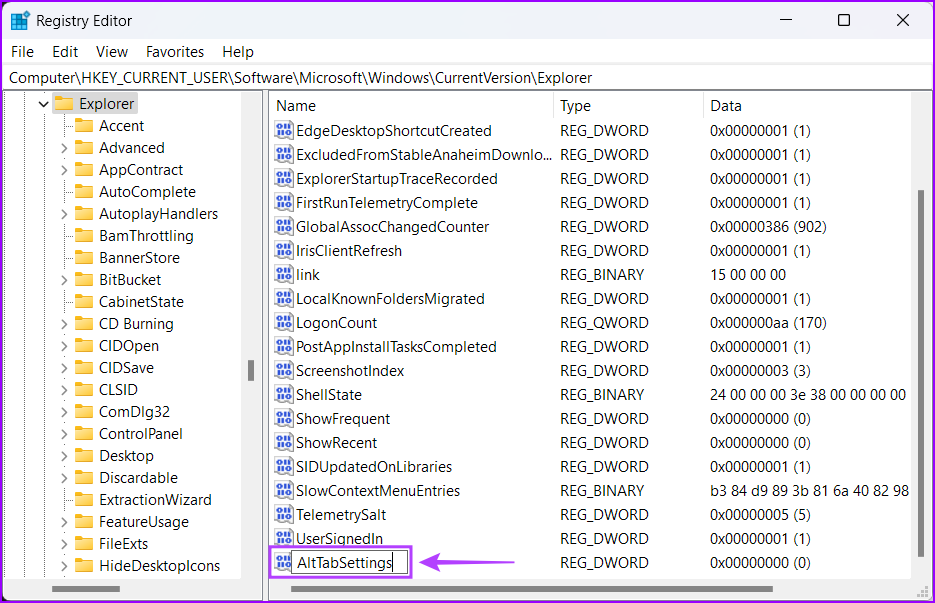The height and width of the screenshot is (603, 935).
Task: Select the CIDSave key in tree
Action: pos(126,368)
